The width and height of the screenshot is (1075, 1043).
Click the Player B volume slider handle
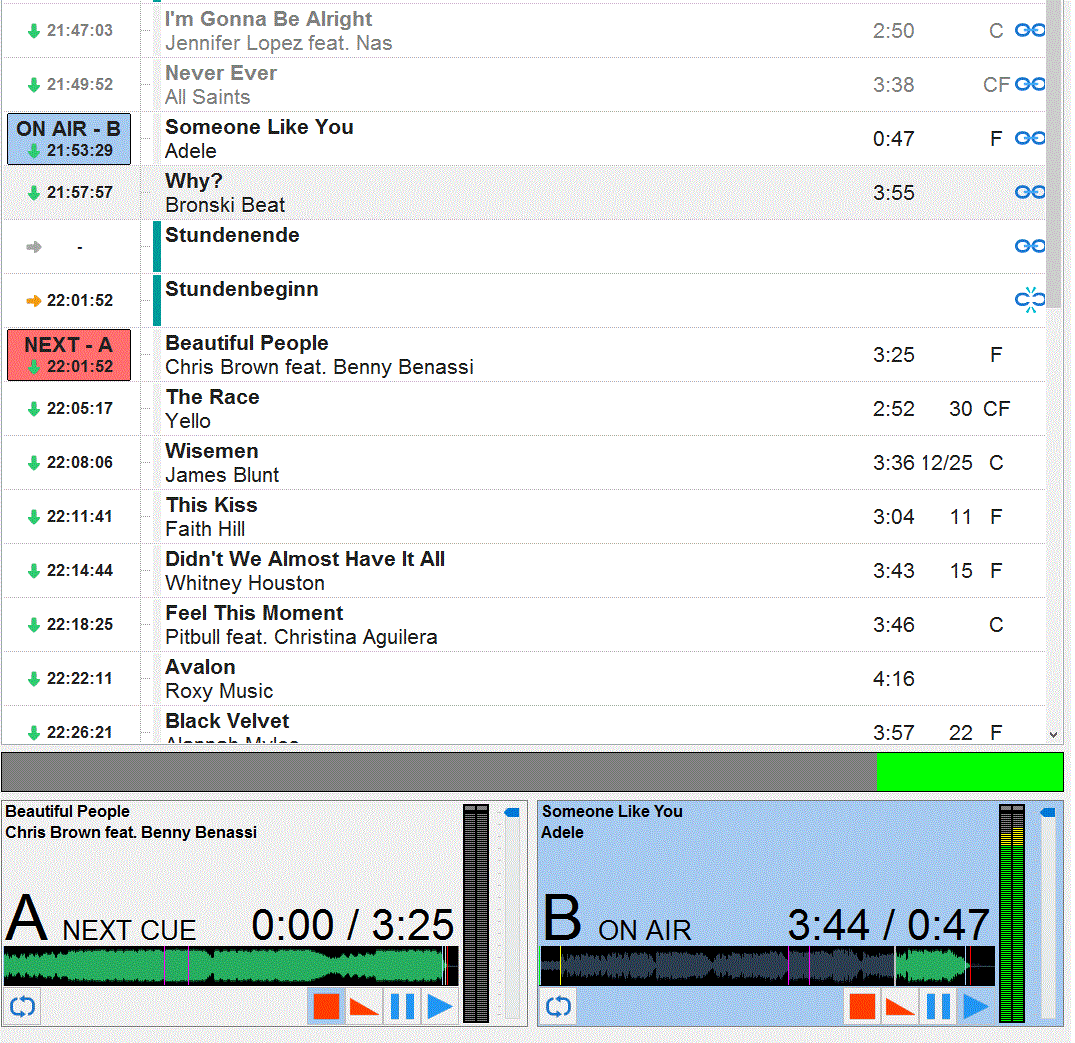pyautogui.click(x=1047, y=813)
